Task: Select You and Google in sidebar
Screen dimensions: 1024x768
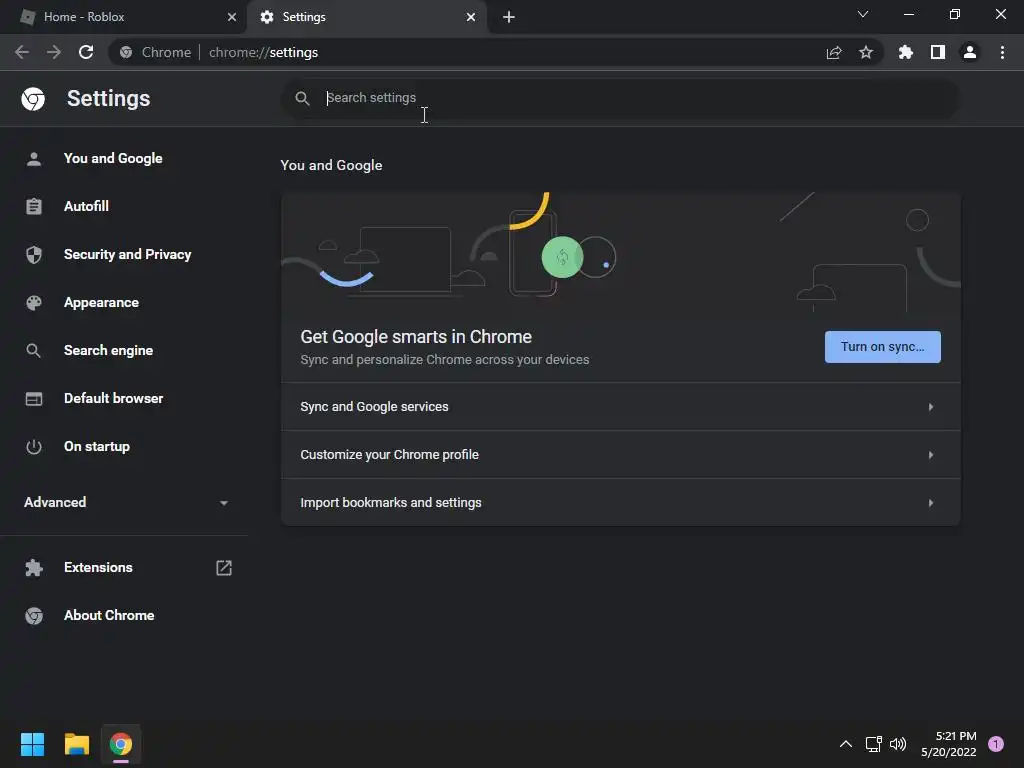Action: (x=113, y=159)
